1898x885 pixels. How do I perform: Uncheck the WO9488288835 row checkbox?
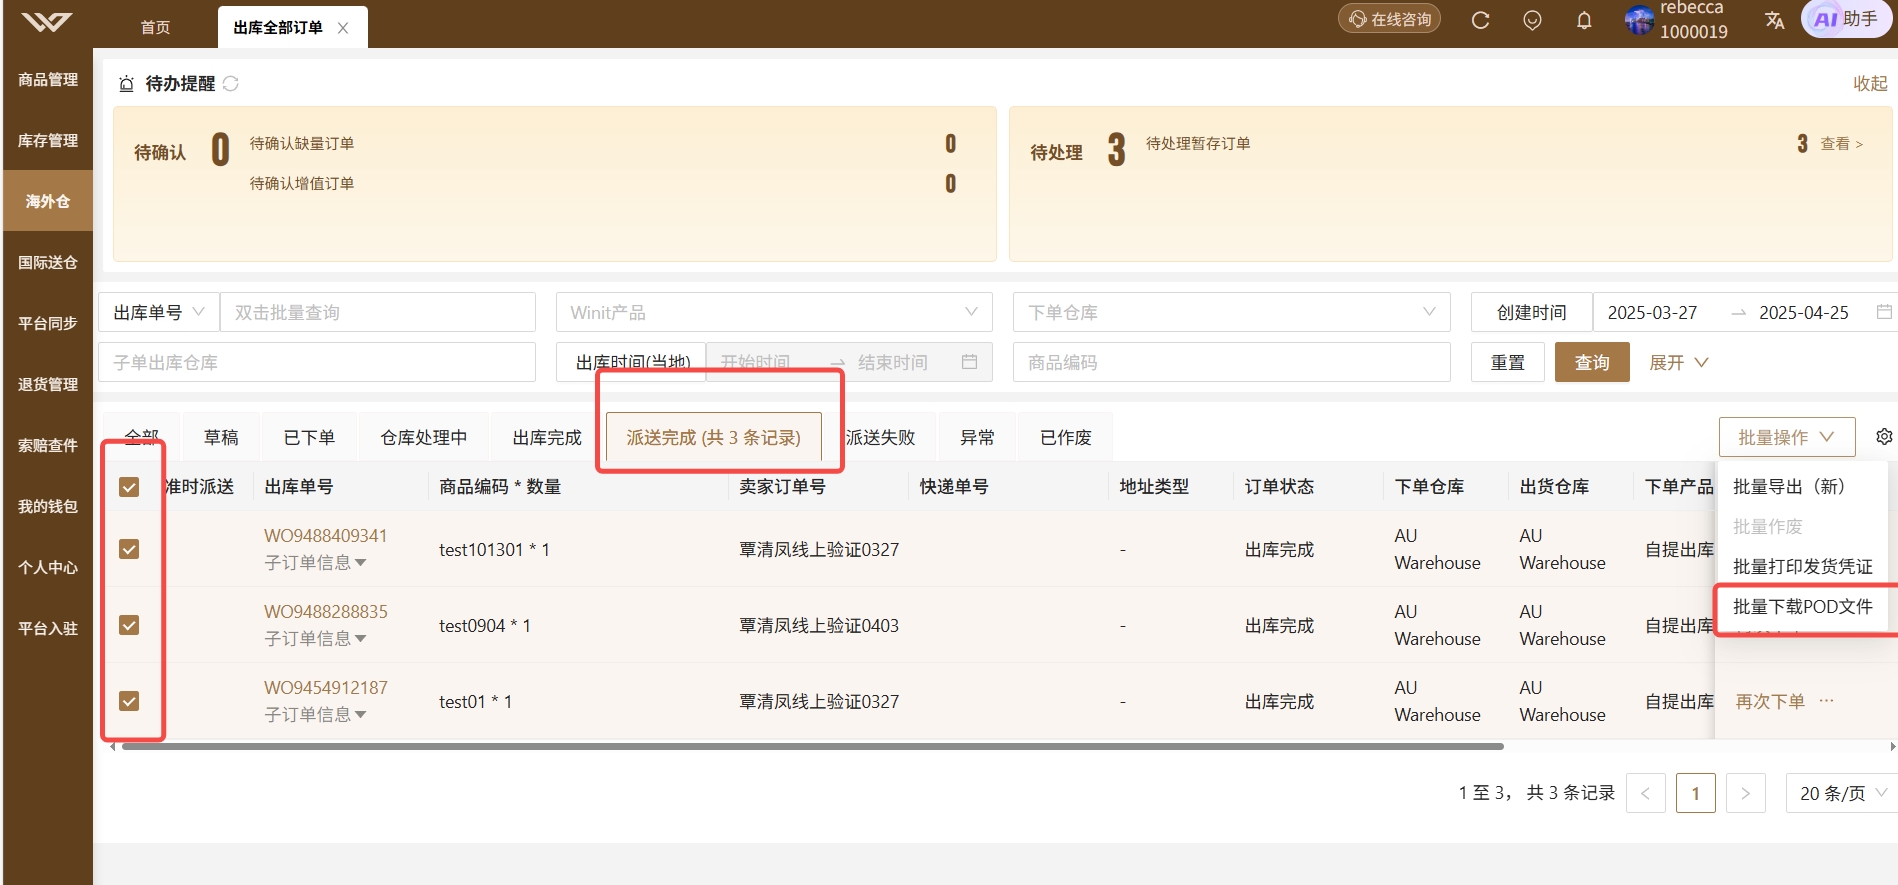coord(129,625)
